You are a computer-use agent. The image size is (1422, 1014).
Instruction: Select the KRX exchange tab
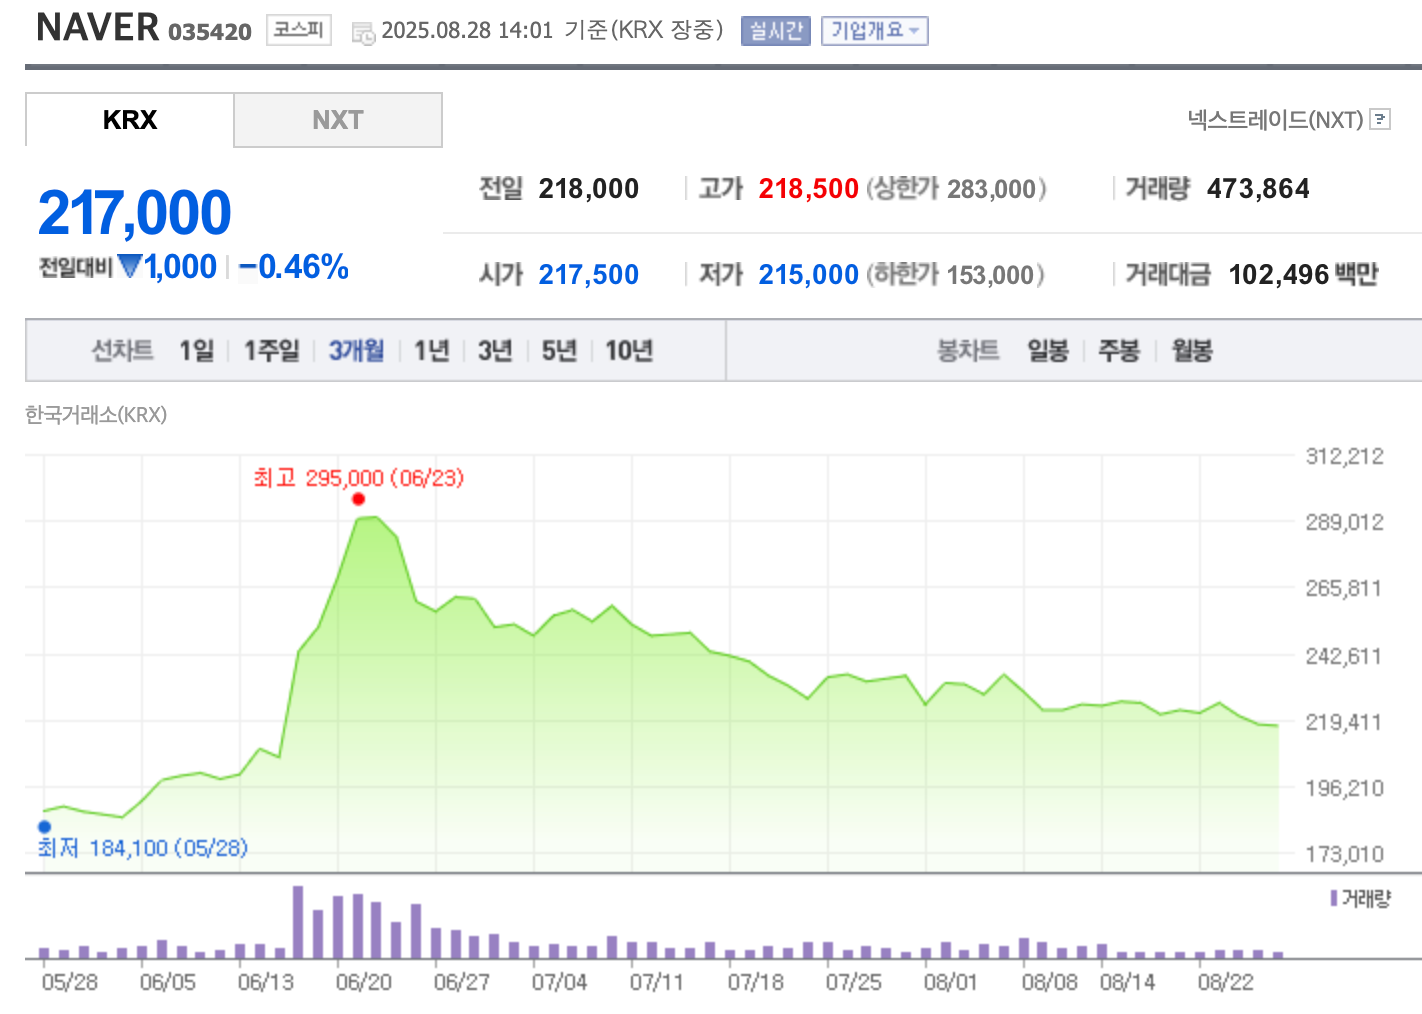pyautogui.click(x=128, y=119)
